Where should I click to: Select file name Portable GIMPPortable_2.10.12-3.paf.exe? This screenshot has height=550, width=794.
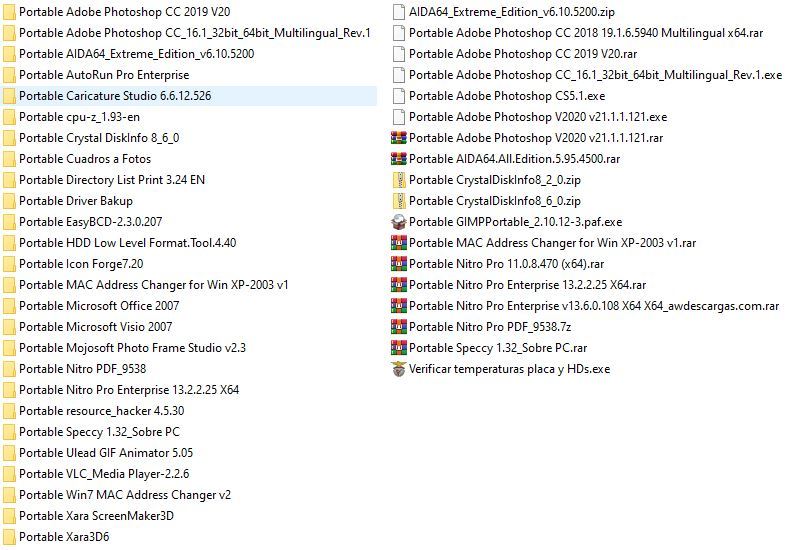(515, 222)
